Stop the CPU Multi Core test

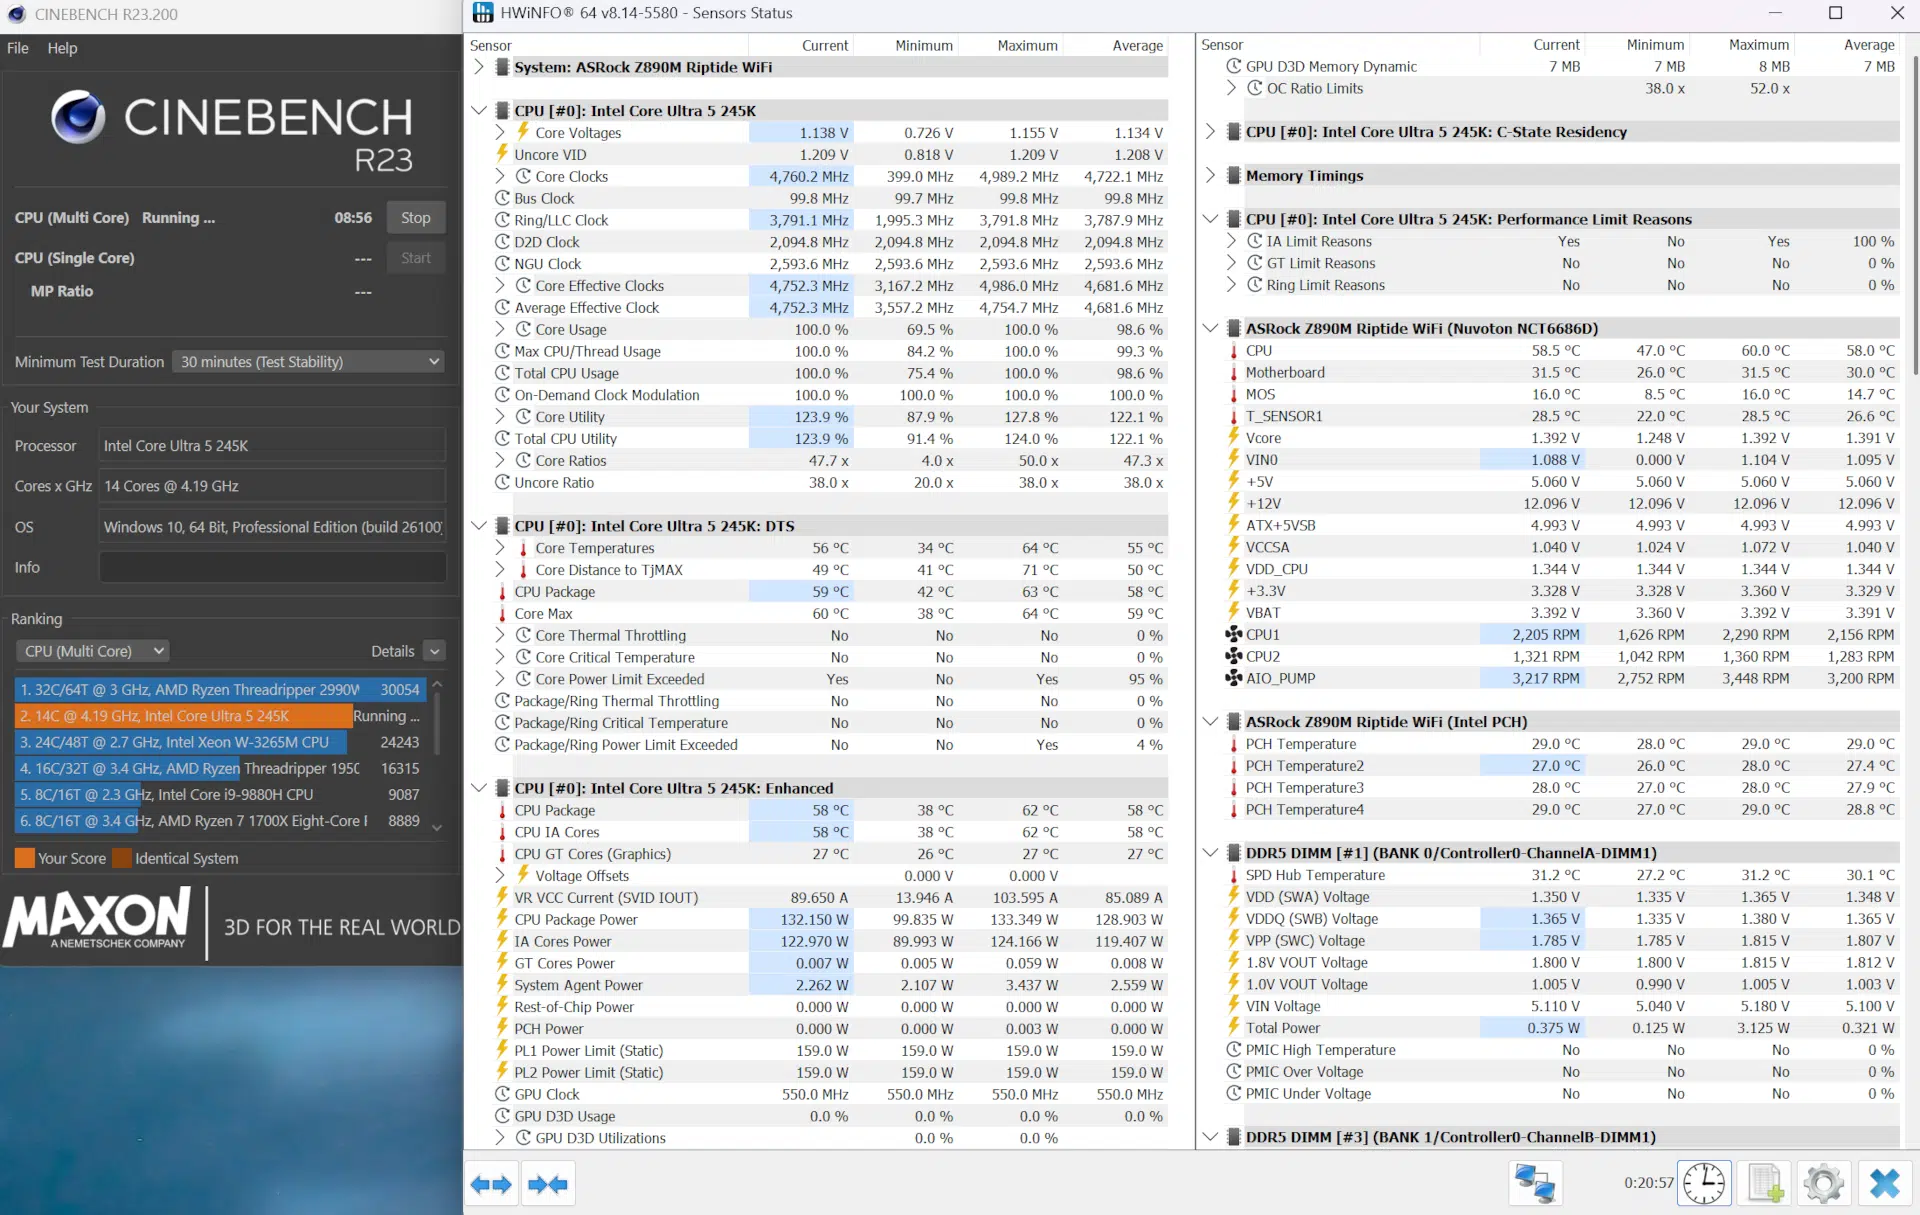pyautogui.click(x=416, y=217)
